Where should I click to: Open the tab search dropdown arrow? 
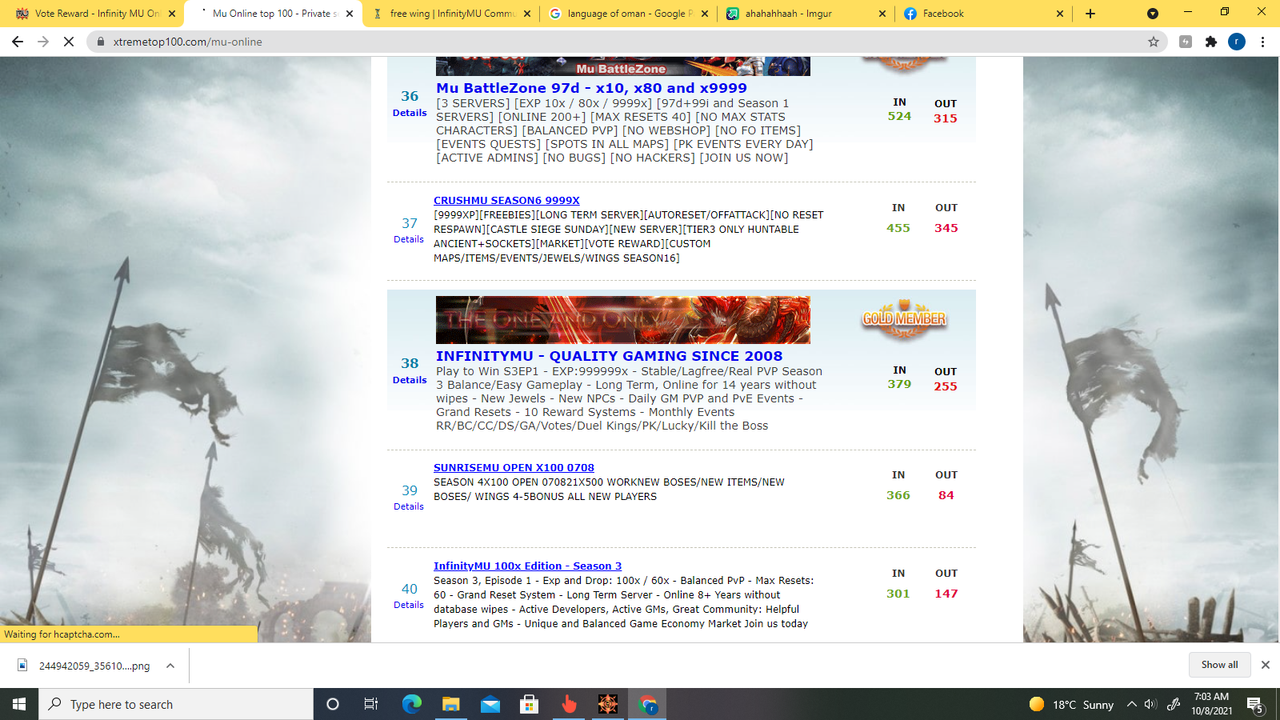click(1152, 14)
